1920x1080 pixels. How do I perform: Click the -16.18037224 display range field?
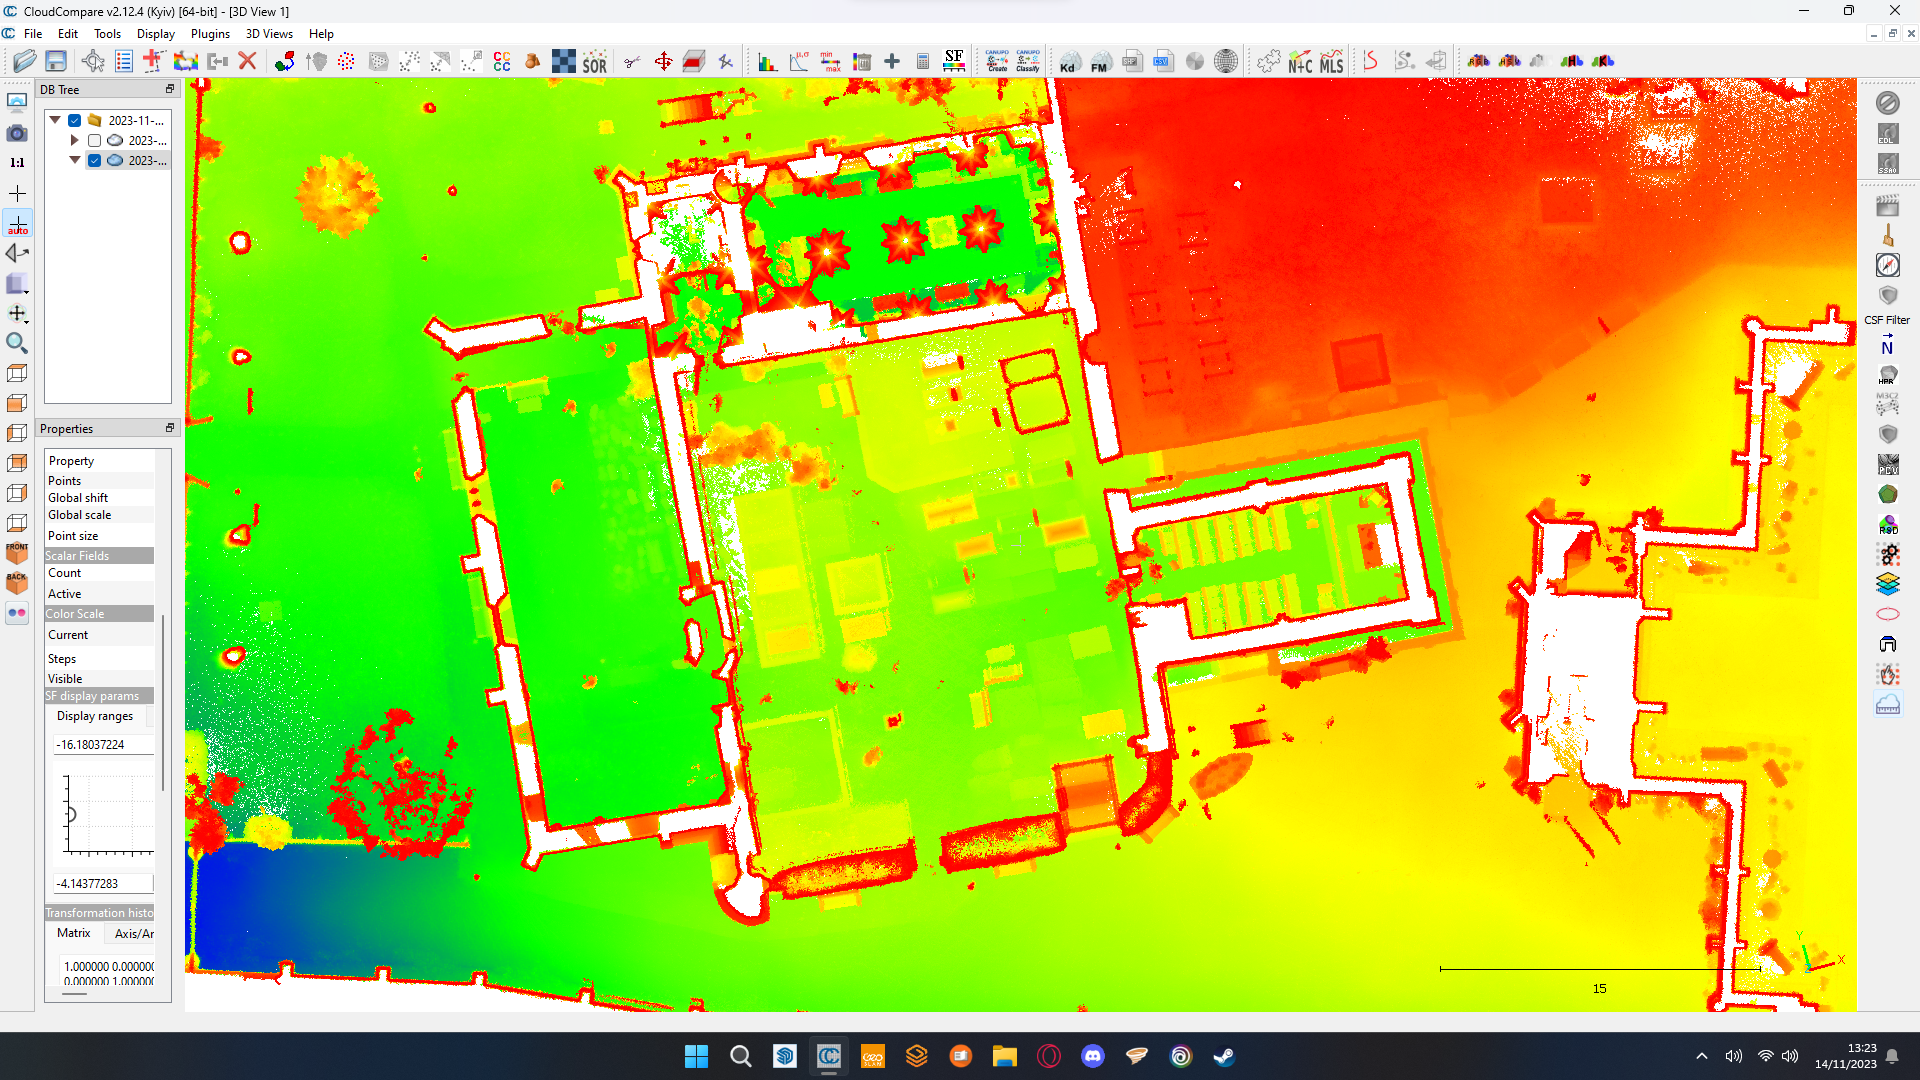103,745
